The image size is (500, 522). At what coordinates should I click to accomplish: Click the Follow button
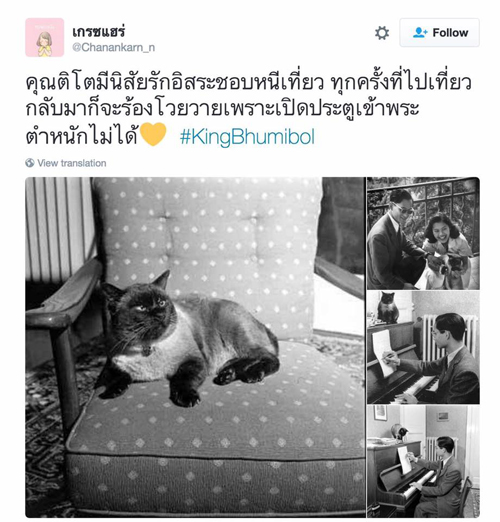coord(439,33)
